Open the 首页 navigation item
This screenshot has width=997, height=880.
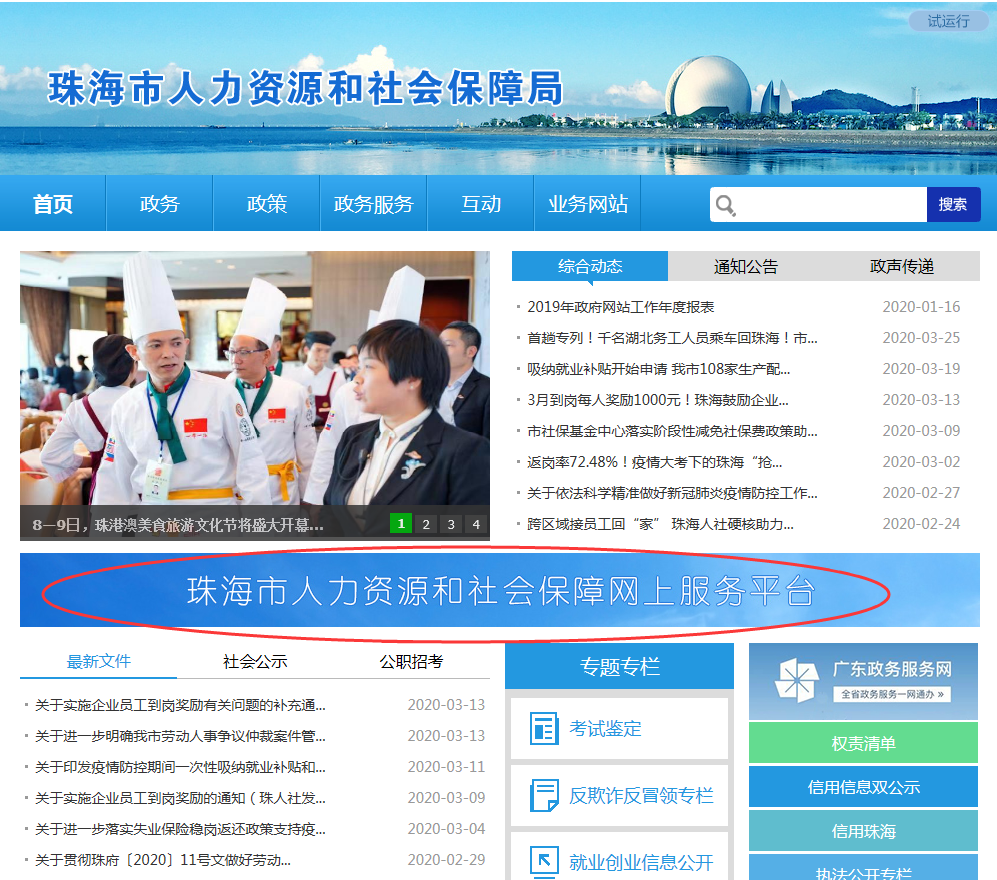(x=53, y=203)
